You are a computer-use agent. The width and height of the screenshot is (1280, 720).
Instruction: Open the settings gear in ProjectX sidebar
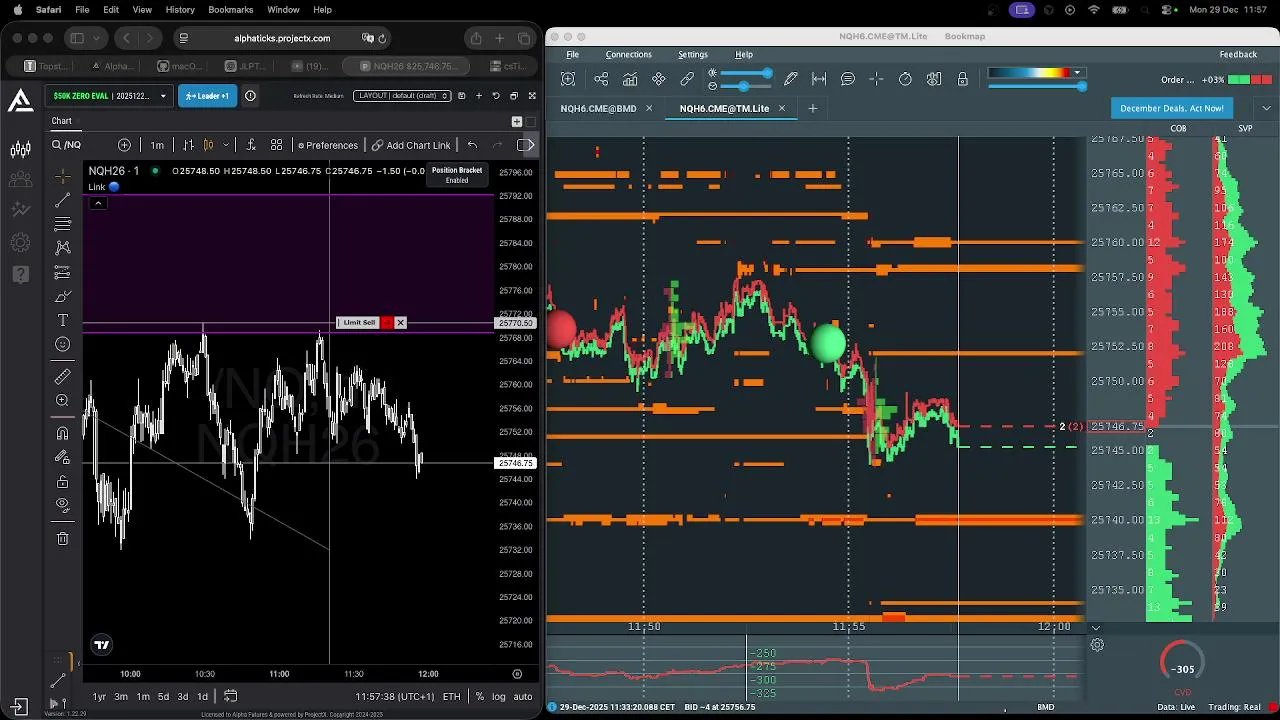coord(20,242)
